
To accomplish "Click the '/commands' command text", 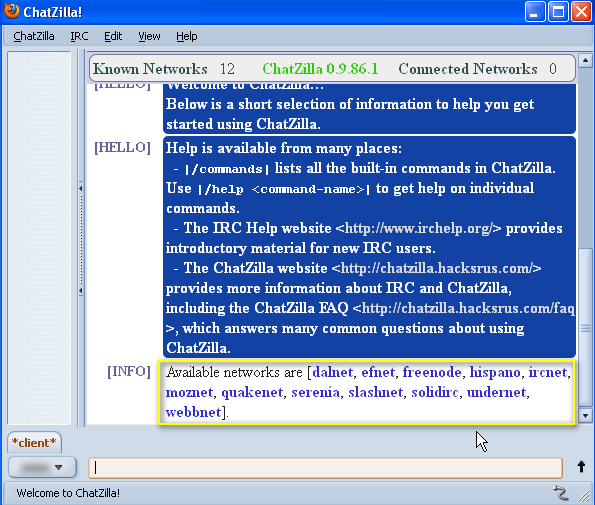I will tap(227, 169).
